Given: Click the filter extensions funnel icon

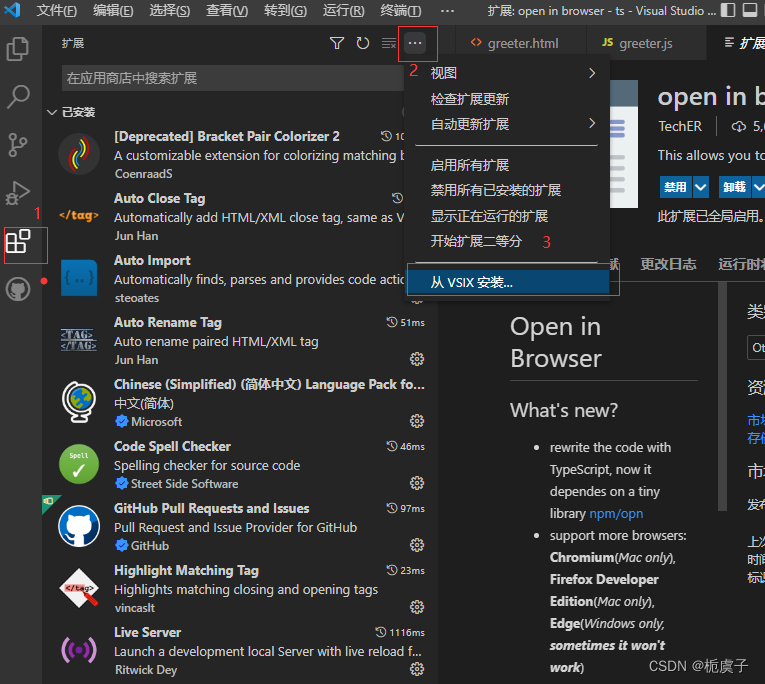Looking at the screenshot, I should tap(337, 43).
